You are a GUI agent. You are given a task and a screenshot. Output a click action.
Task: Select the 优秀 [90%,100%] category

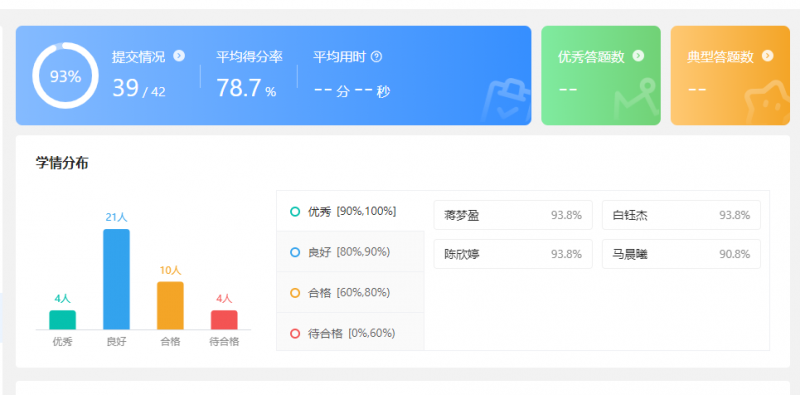351,211
